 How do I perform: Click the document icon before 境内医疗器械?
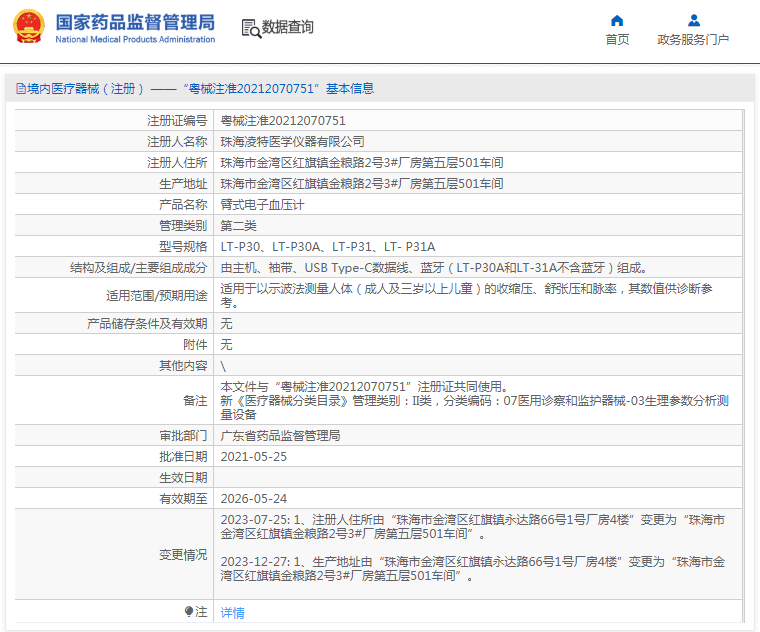click(21, 88)
